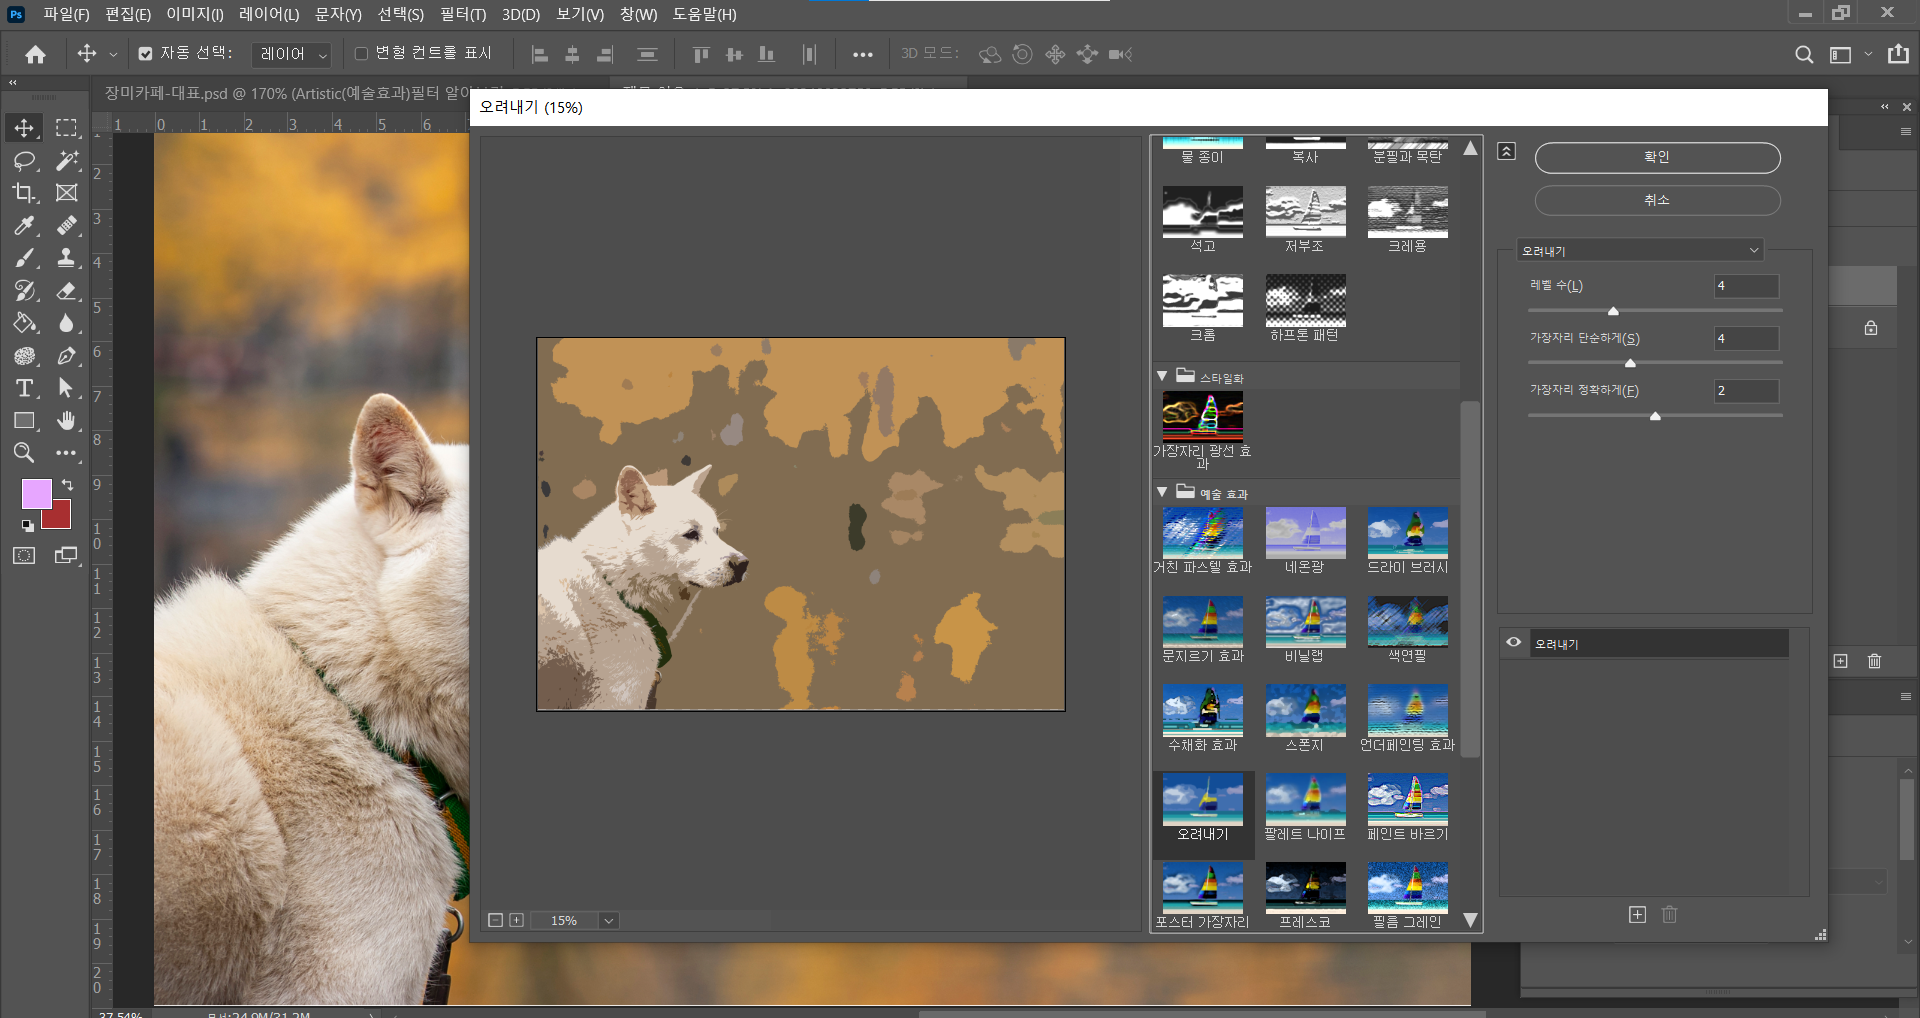Choose the 수채화 효과 filter thumbnail

(x=1203, y=711)
